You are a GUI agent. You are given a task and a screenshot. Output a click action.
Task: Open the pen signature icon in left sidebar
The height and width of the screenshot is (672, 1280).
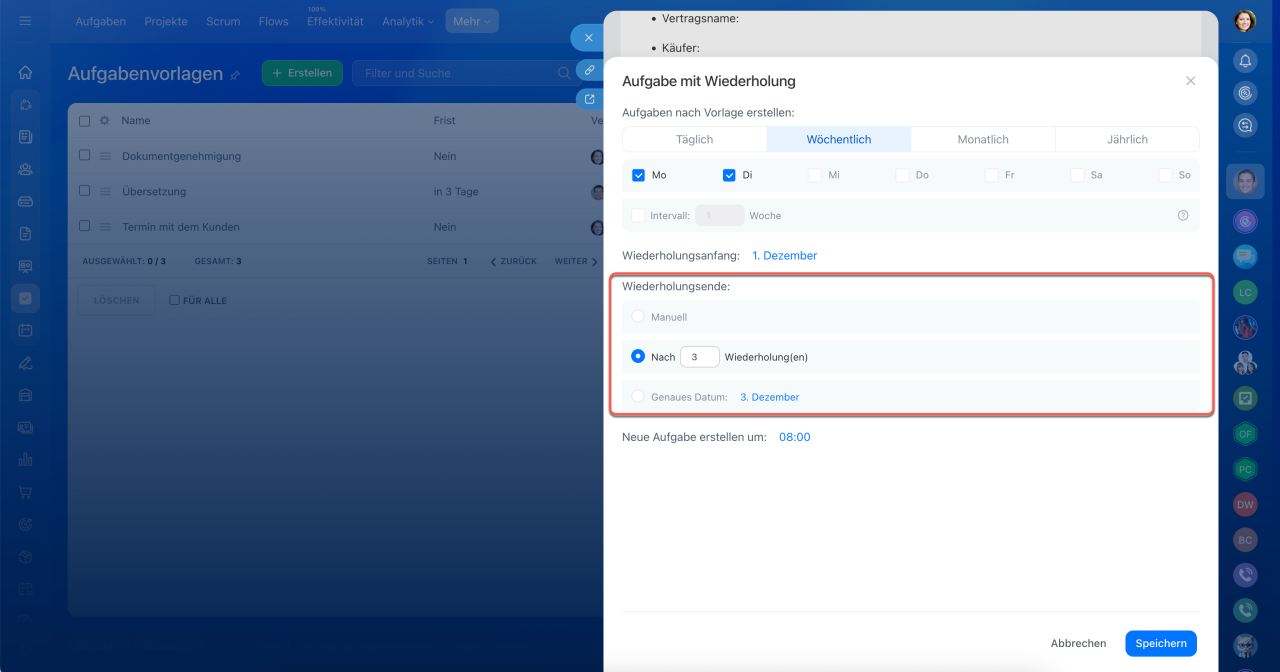tap(25, 363)
